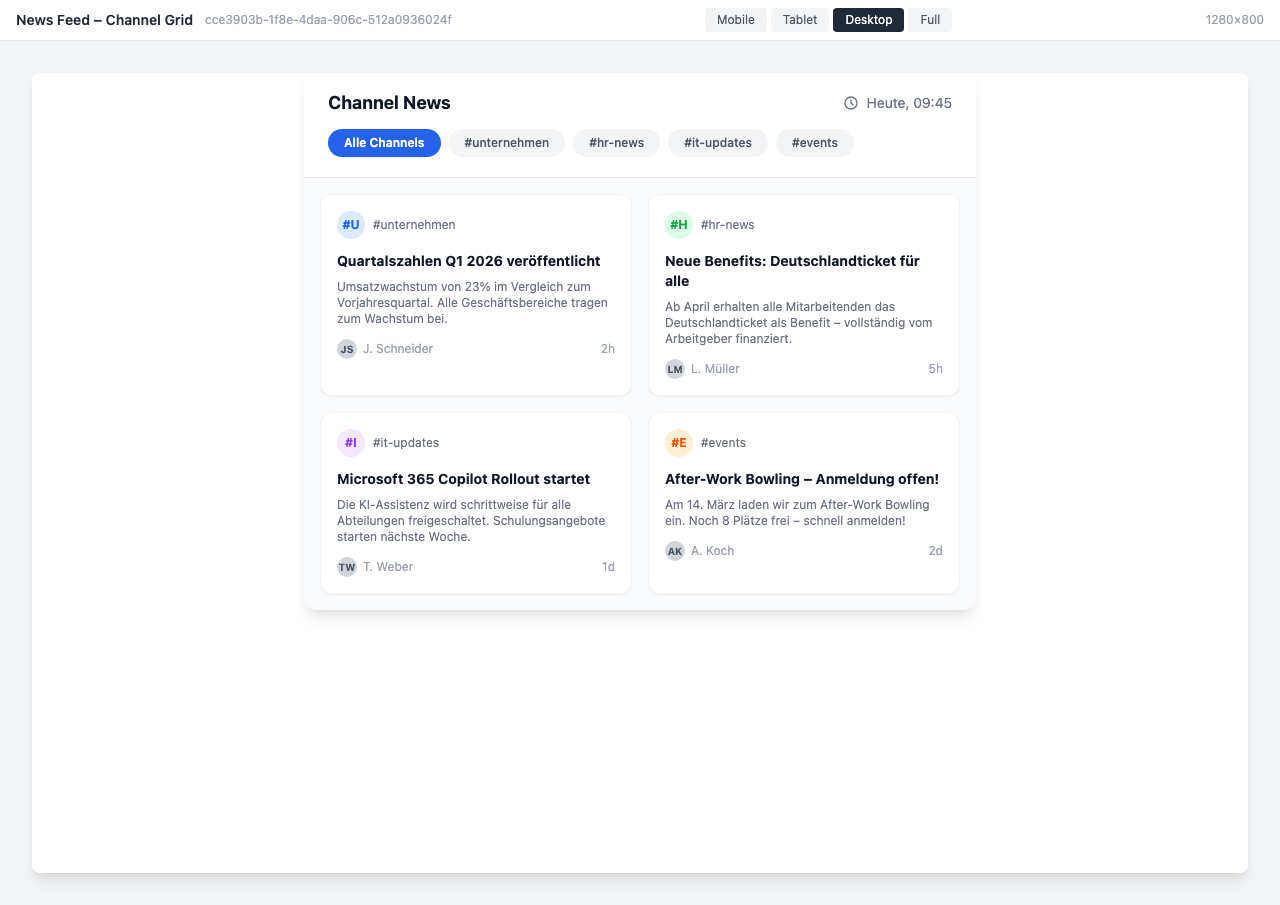
Task: Click the green #H hr-news badge icon
Action: 679,225
